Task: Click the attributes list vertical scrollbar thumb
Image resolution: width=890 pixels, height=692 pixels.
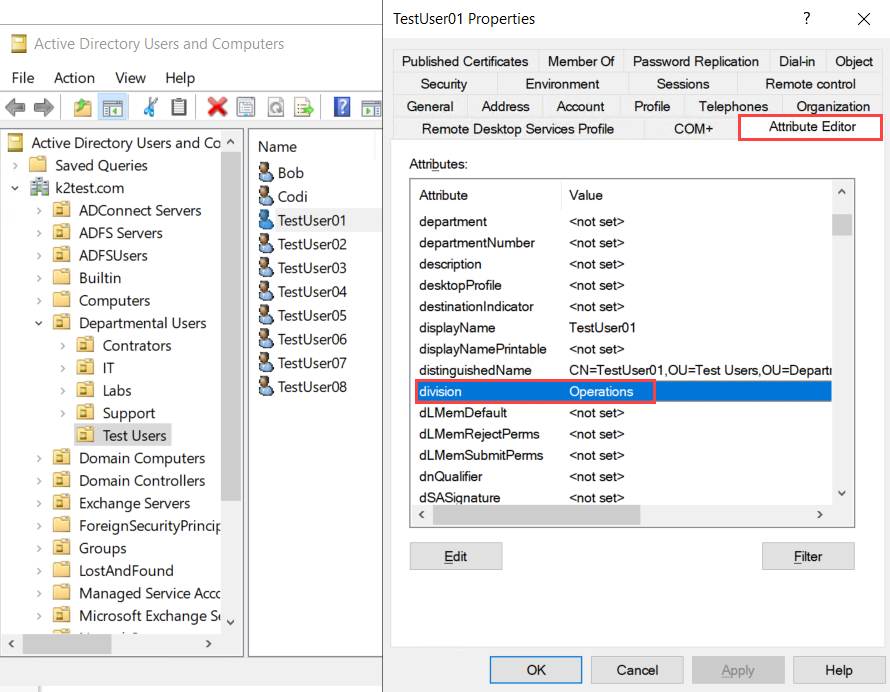Action: (x=842, y=224)
